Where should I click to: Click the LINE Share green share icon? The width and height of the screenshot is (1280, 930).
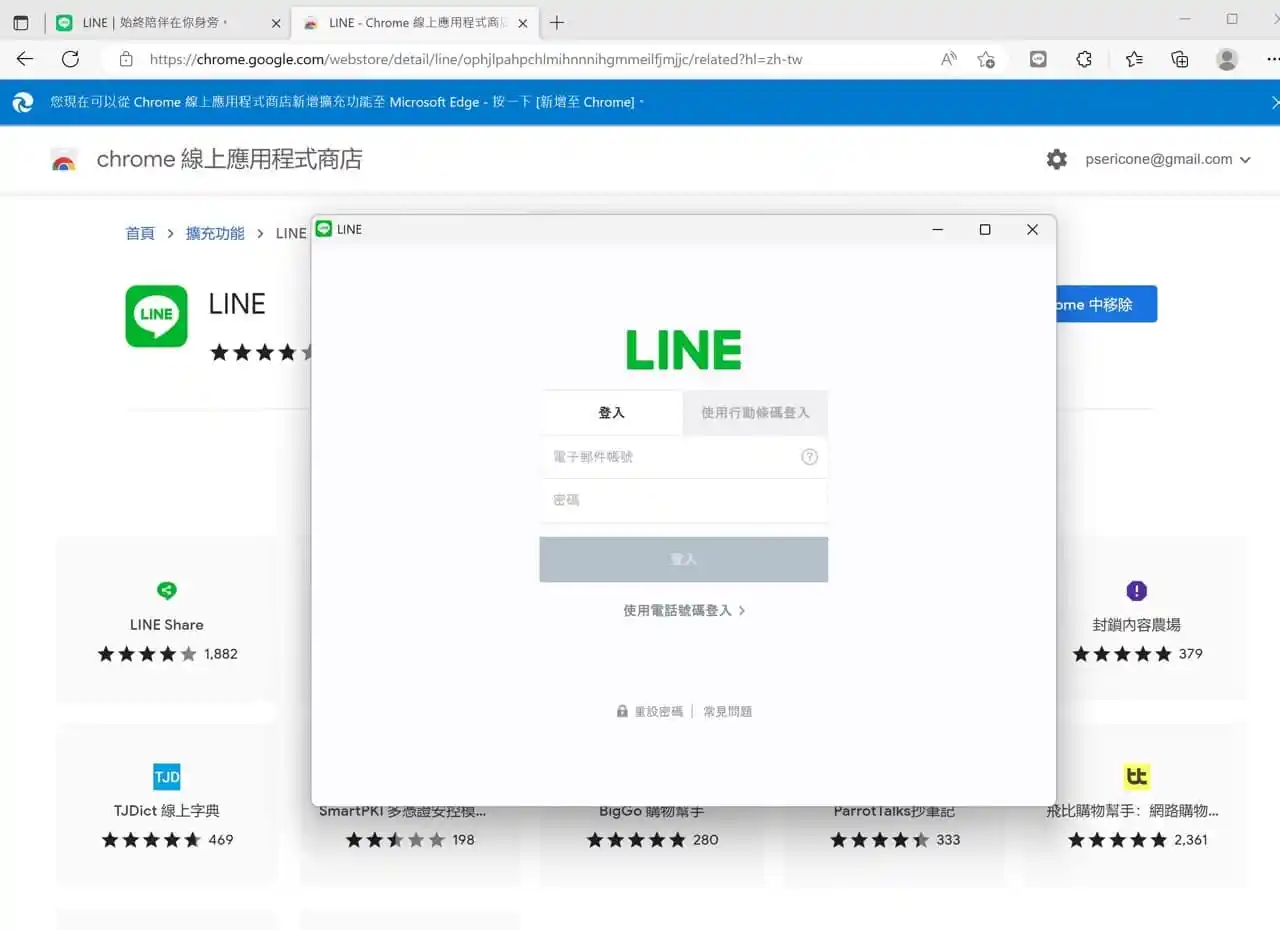point(167,591)
